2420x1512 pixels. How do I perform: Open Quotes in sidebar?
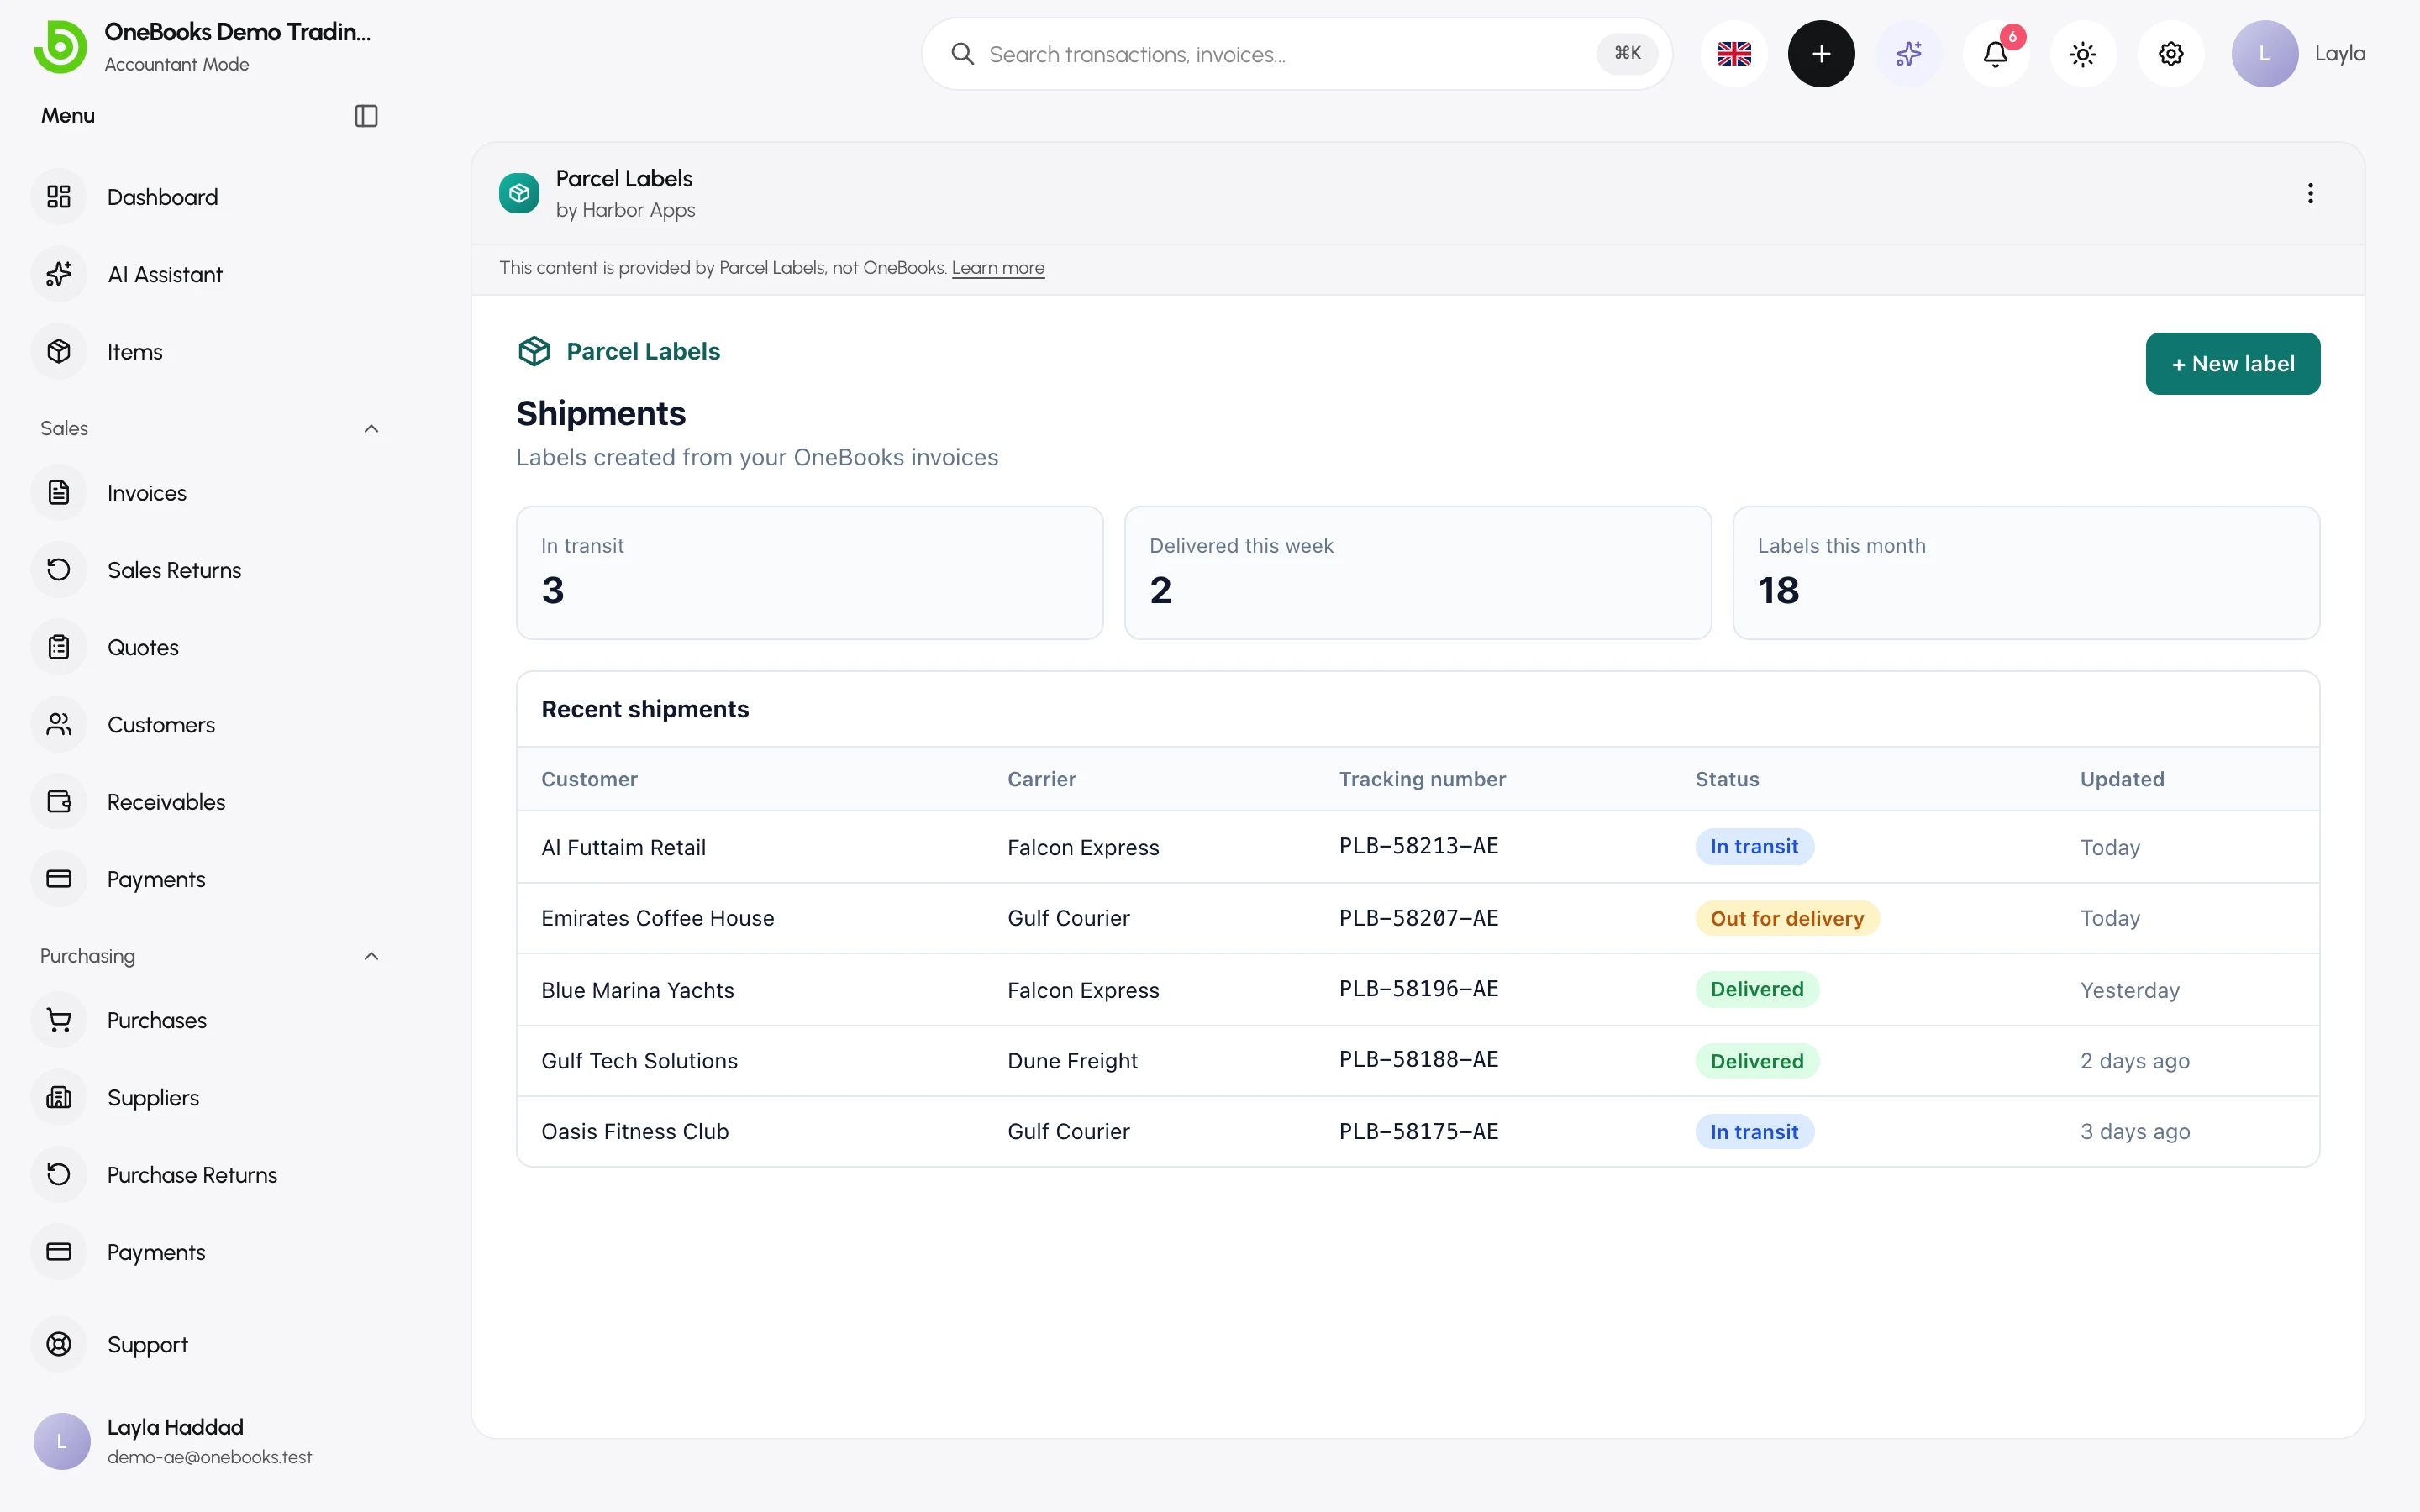(142, 647)
